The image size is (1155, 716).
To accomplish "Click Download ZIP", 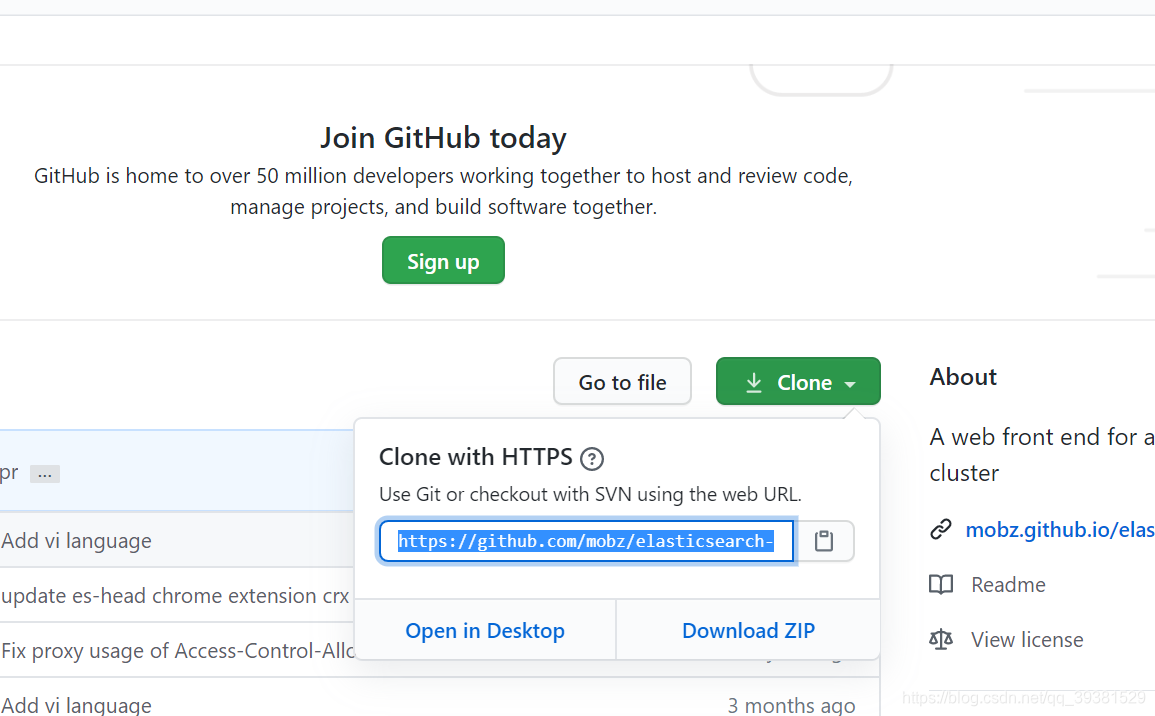I will (748, 631).
